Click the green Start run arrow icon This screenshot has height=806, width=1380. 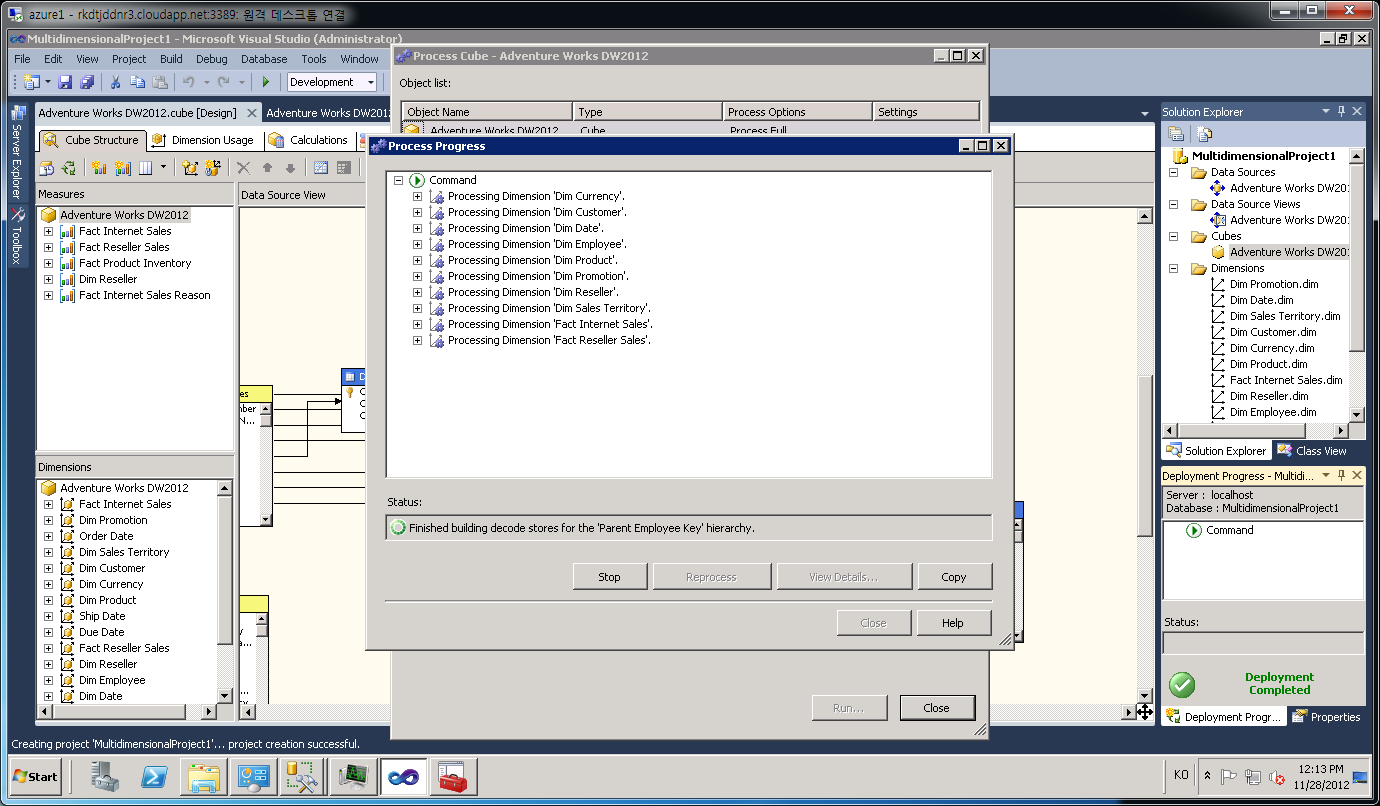point(265,82)
